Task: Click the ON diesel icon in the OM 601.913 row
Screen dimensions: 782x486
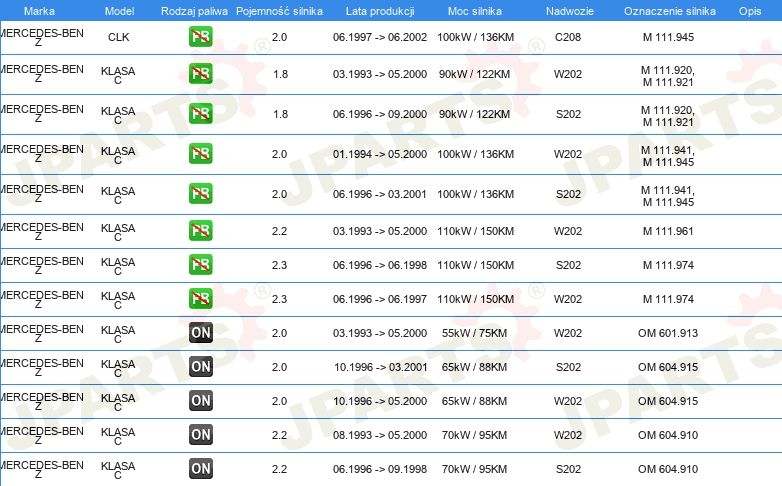Action: (201, 332)
